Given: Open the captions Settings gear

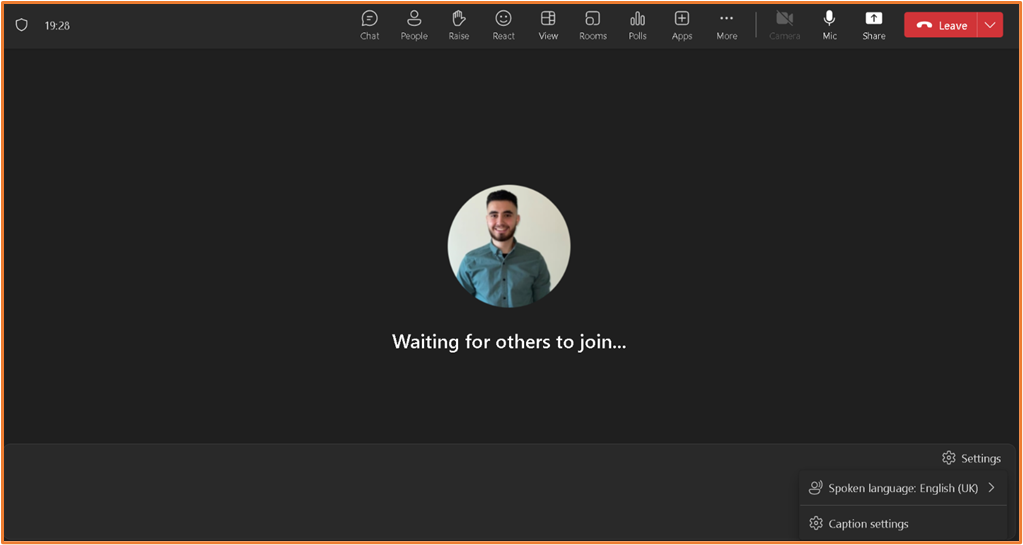Looking at the screenshot, I should [x=971, y=458].
